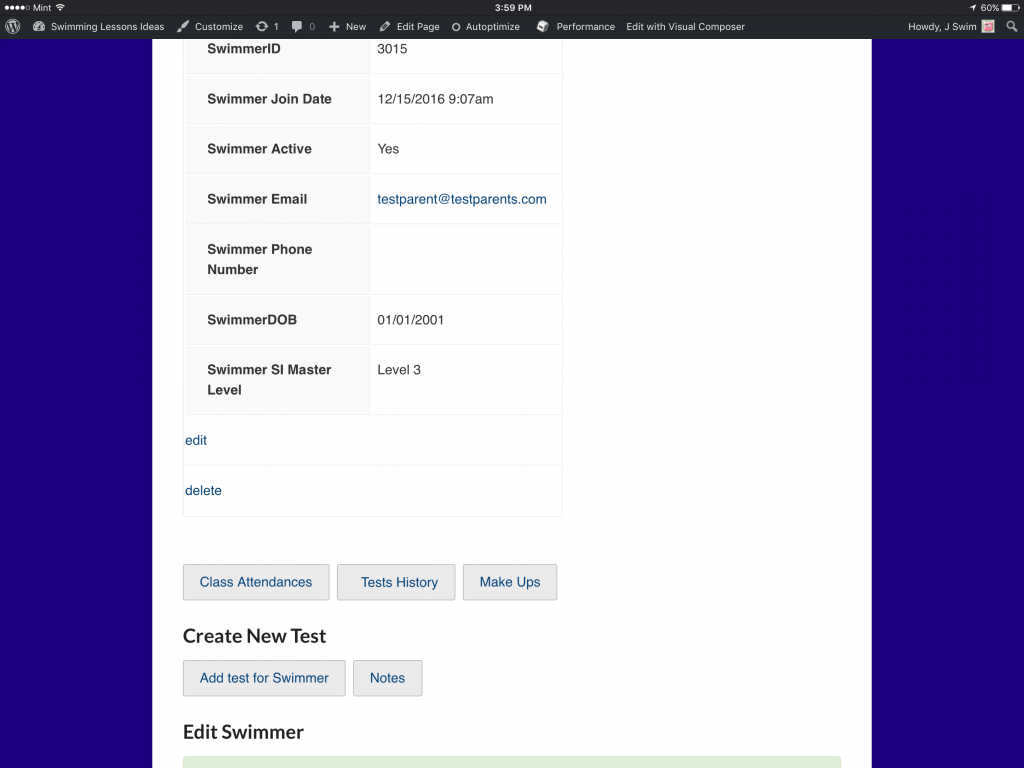
Task: Click the SwimmerDOB value 01/01/2001
Action: tap(410, 320)
